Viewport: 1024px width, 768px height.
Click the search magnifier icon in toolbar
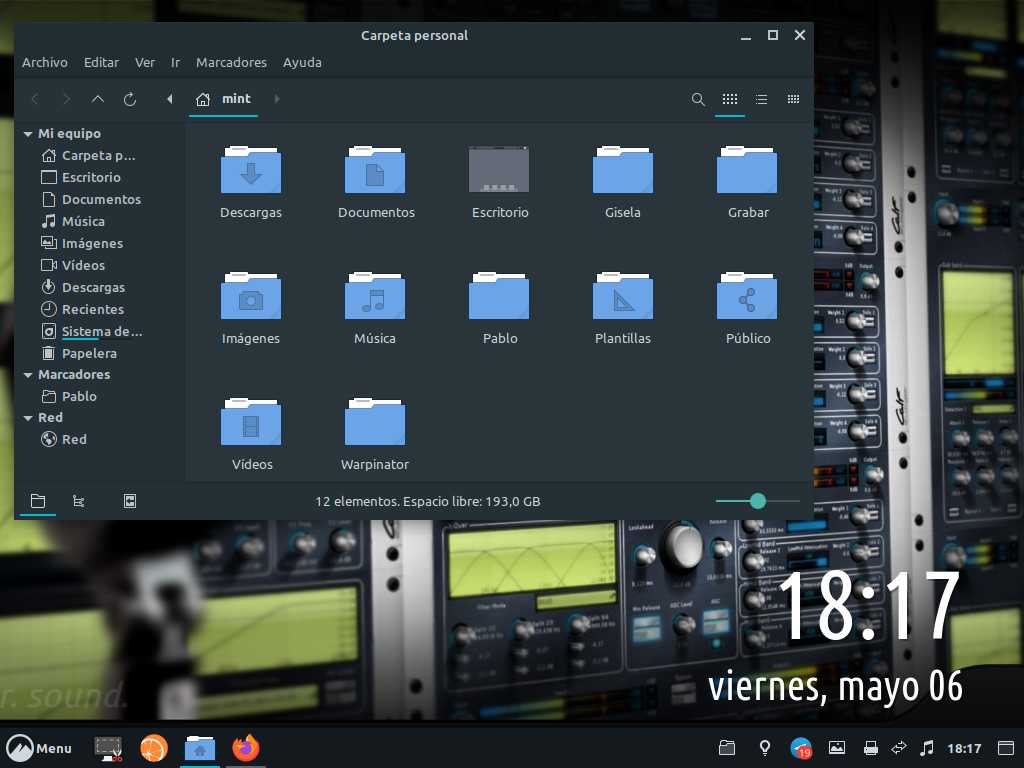[x=698, y=99]
